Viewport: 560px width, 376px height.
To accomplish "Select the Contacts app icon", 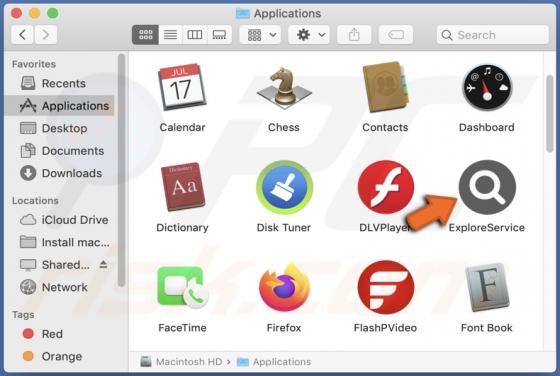I will point(385,87).
